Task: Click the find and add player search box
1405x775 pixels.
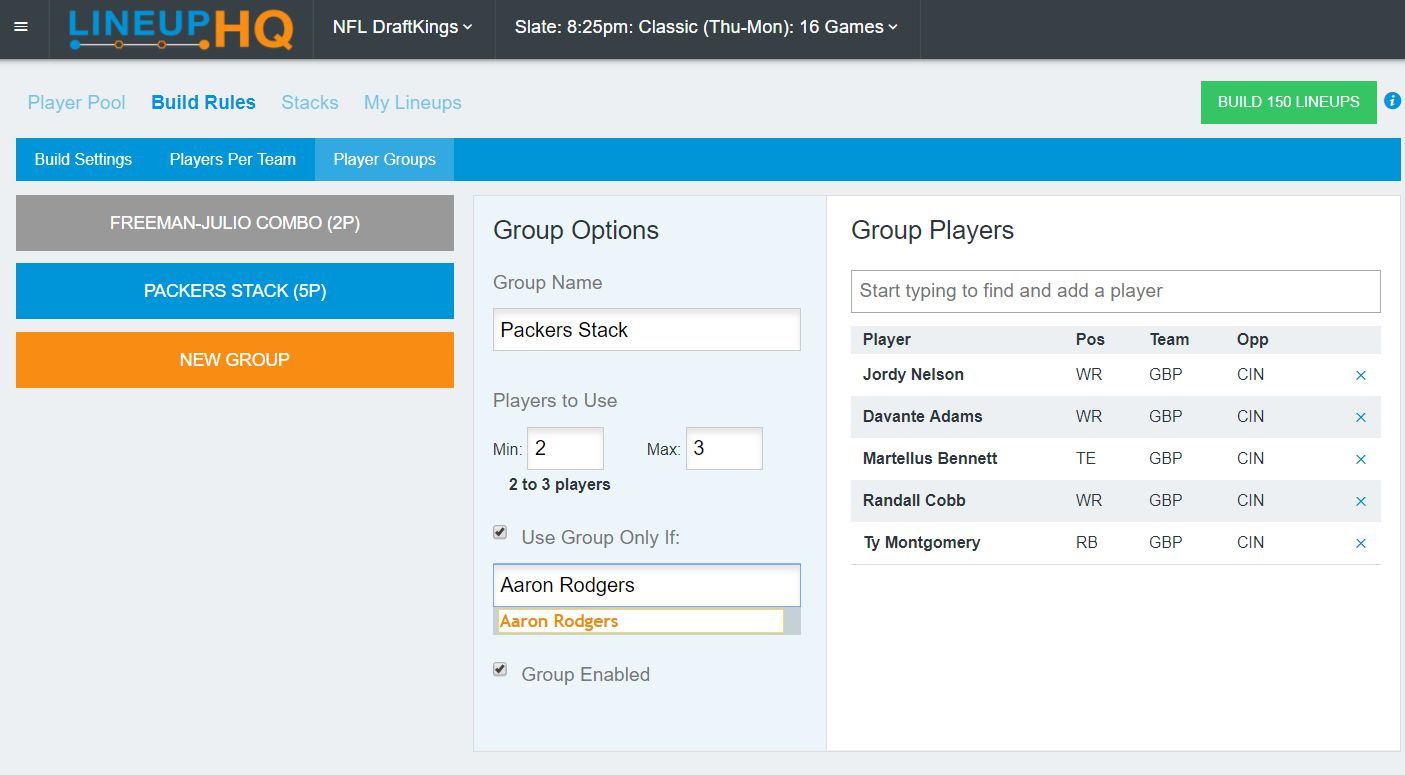Action: (x=1116, y=291)
